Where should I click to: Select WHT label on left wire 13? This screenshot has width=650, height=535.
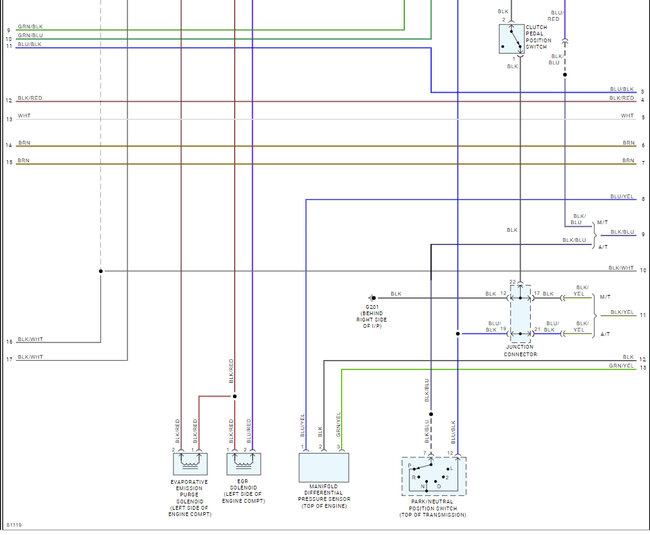(24, 116)
